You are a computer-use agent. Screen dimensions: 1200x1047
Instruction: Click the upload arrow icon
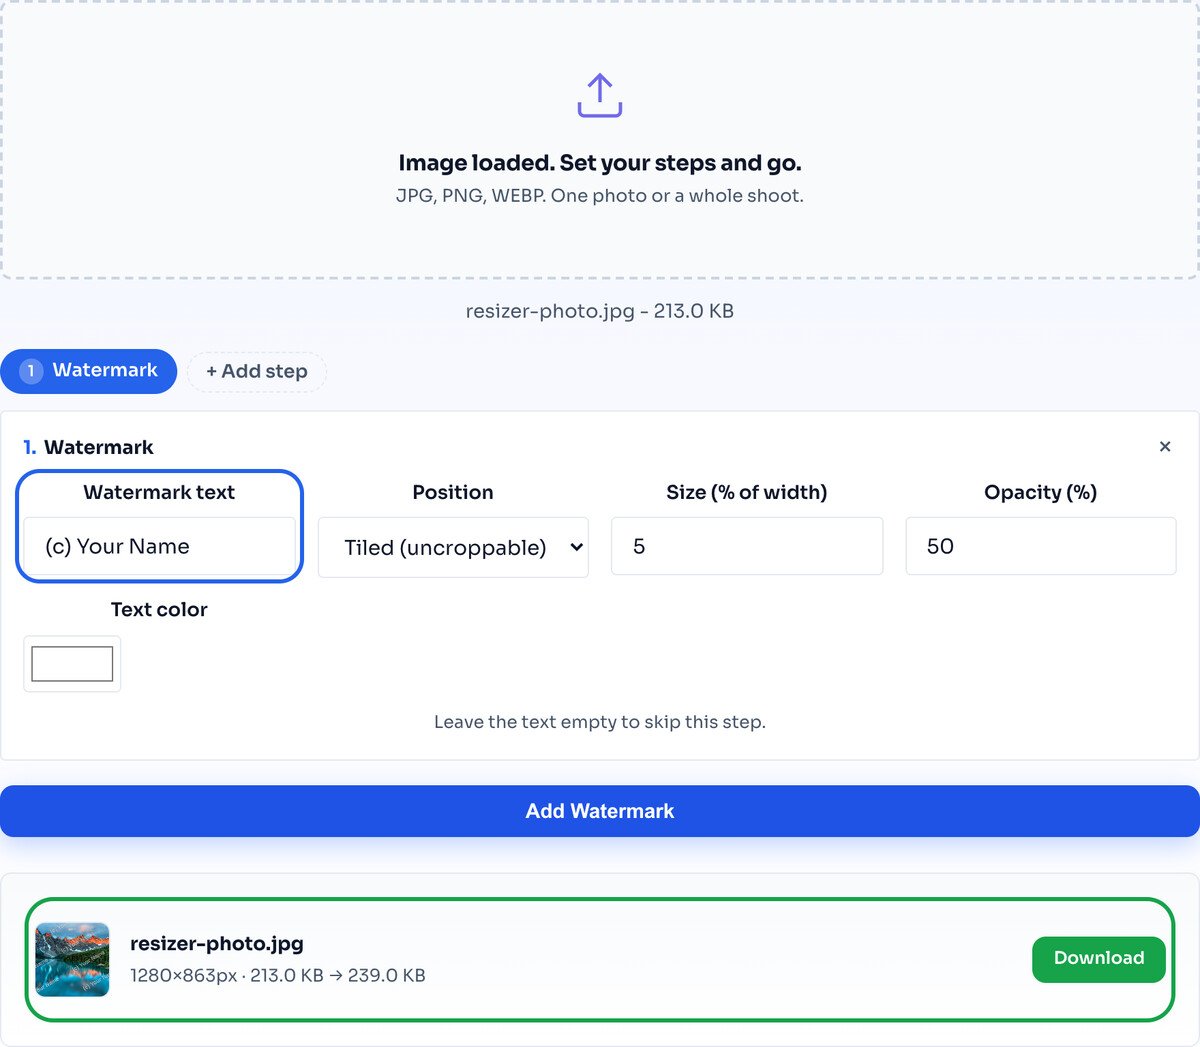coord(600,95)
